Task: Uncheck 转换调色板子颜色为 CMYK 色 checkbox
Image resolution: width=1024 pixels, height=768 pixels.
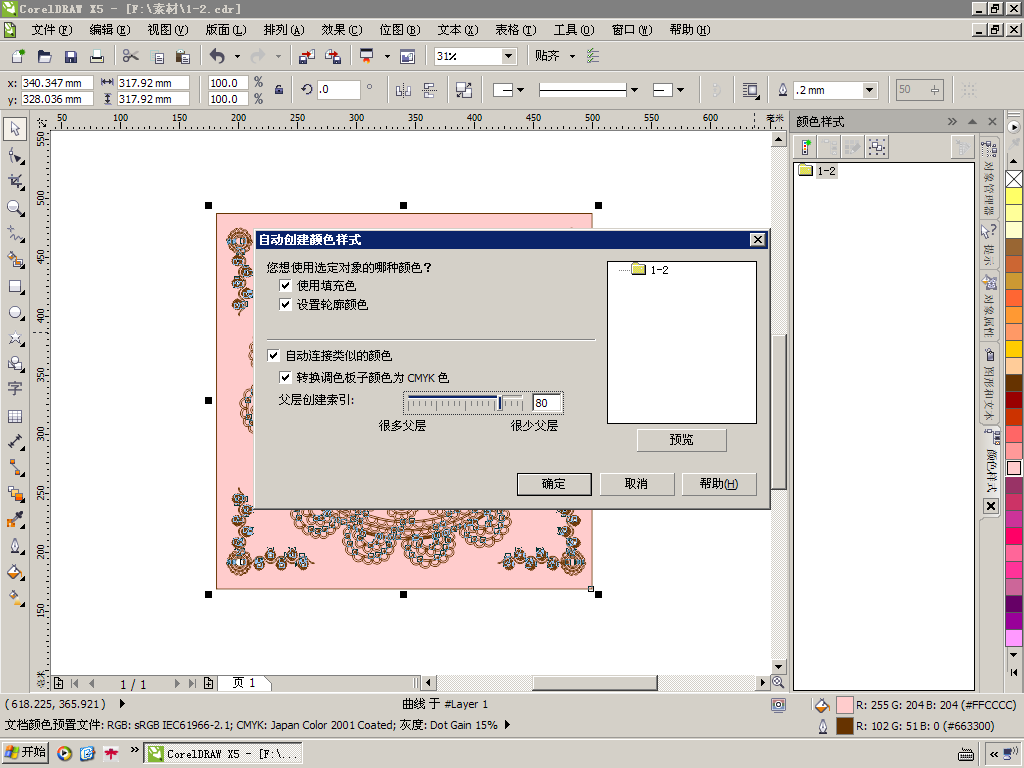Action: point(285,377)
